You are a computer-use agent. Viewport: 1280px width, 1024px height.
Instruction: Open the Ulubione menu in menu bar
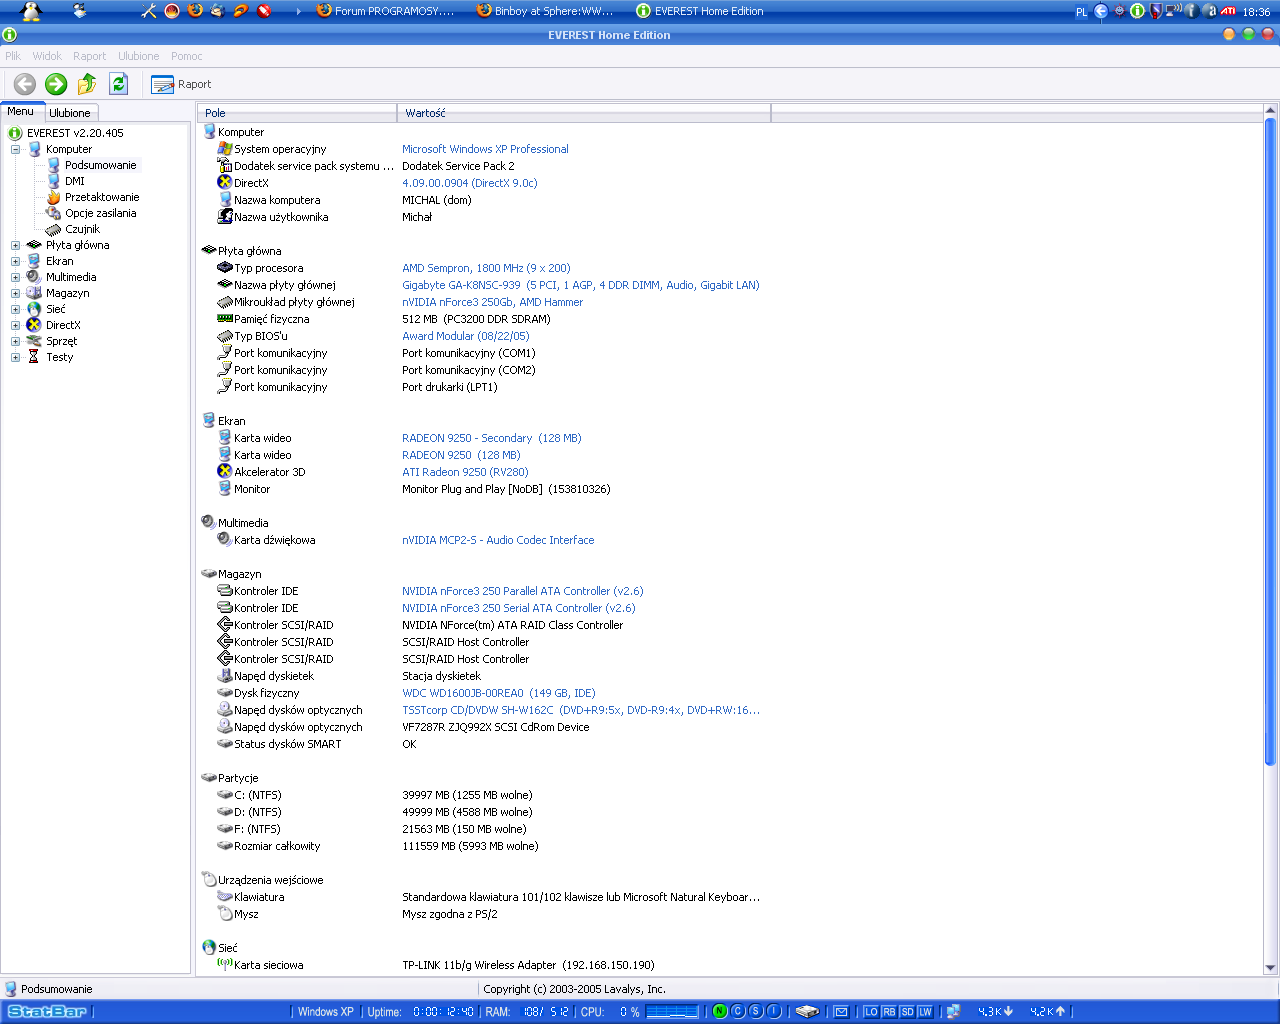click(x=138, y=56)
